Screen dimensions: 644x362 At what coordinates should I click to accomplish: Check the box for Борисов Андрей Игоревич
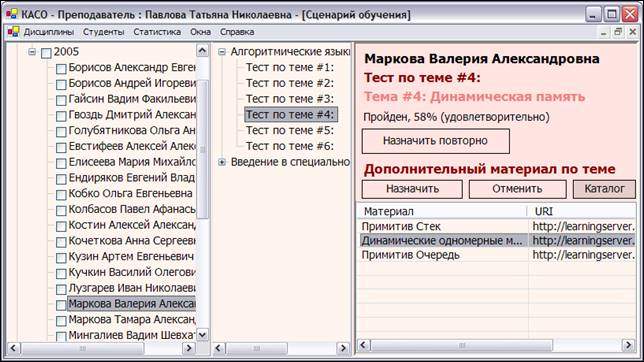[x=61, y=85]
